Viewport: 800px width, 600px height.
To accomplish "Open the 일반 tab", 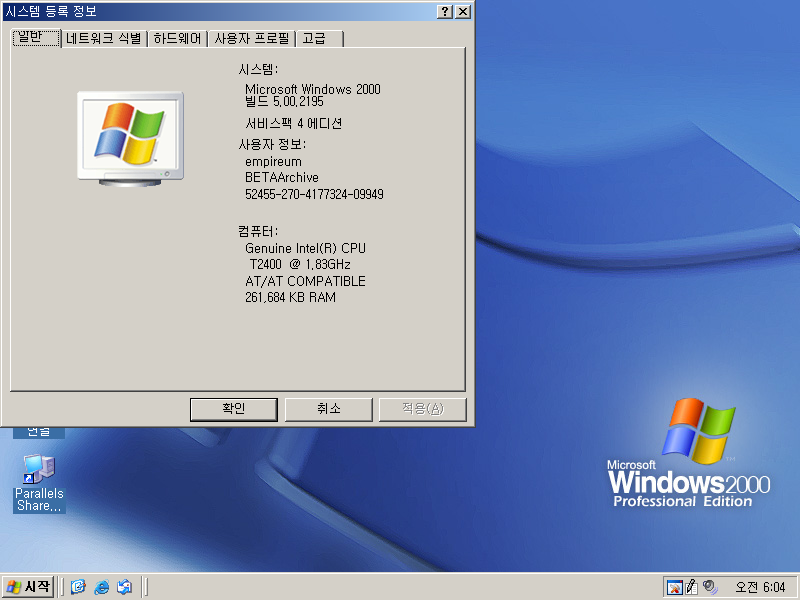I will click(x=36, y=38).
